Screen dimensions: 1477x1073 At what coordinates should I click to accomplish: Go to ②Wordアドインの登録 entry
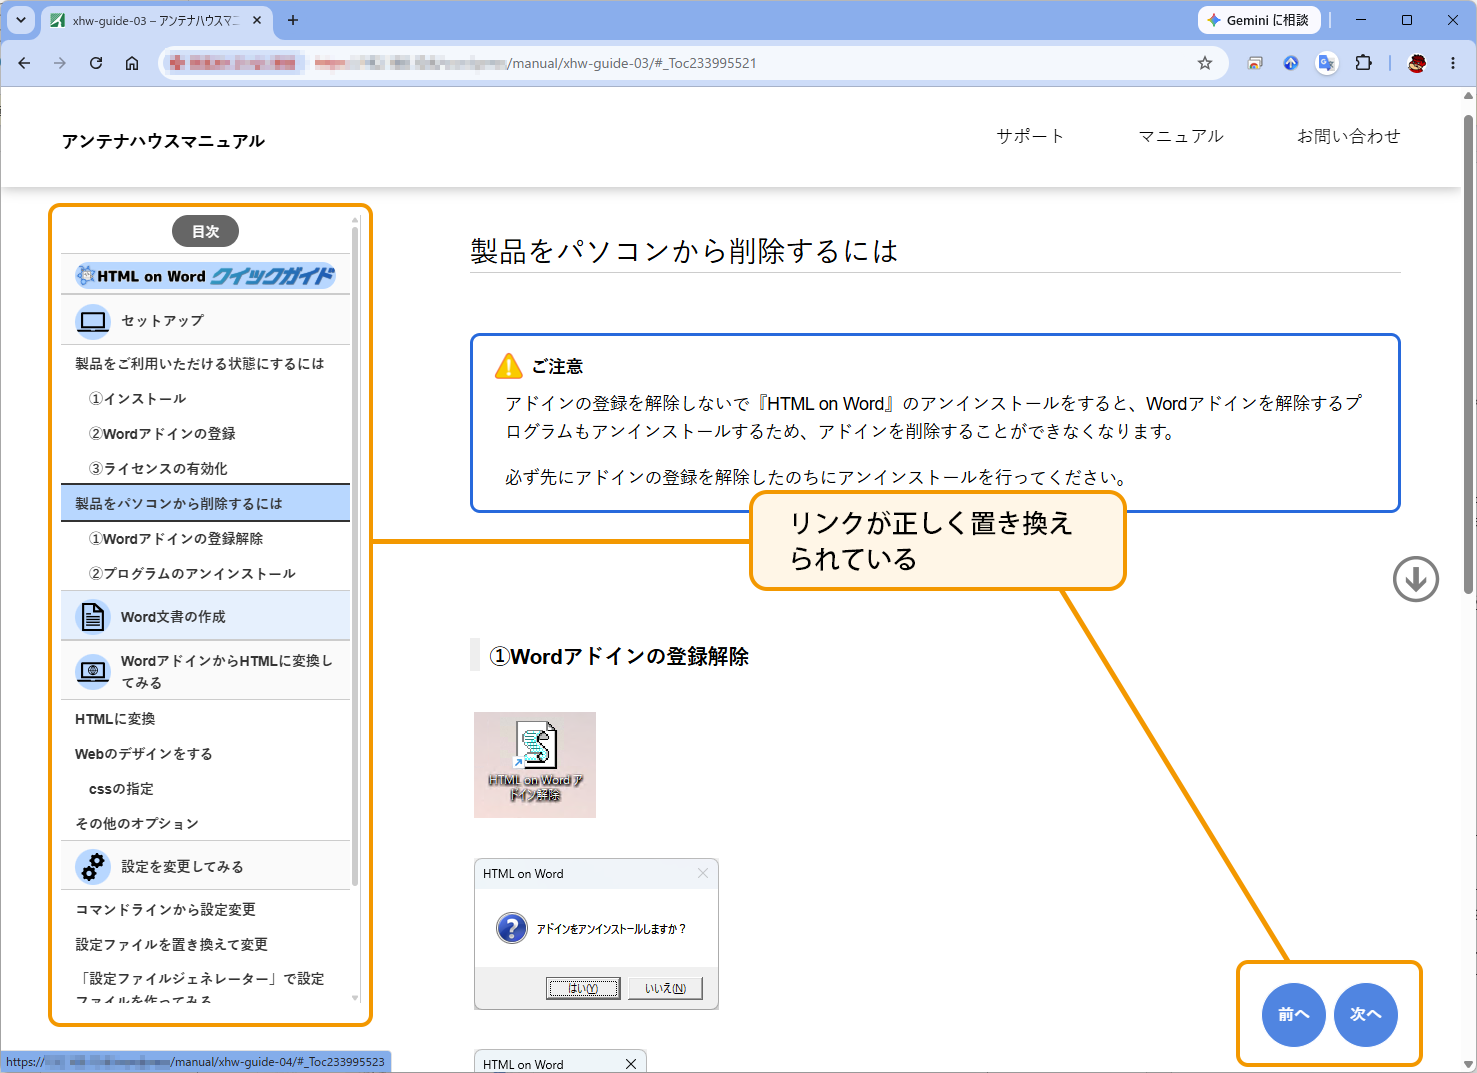[x=162, y=434]
